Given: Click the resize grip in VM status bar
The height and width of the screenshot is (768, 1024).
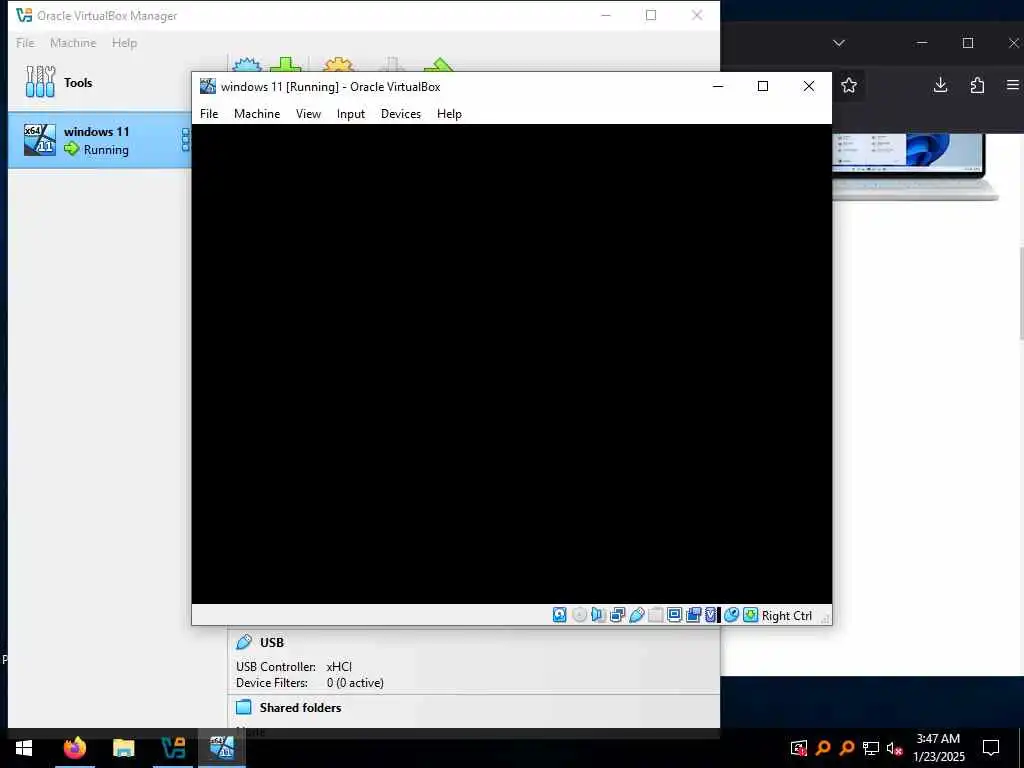Looking at the screenshot, I should pyautogui.click(x=825, y=618).
